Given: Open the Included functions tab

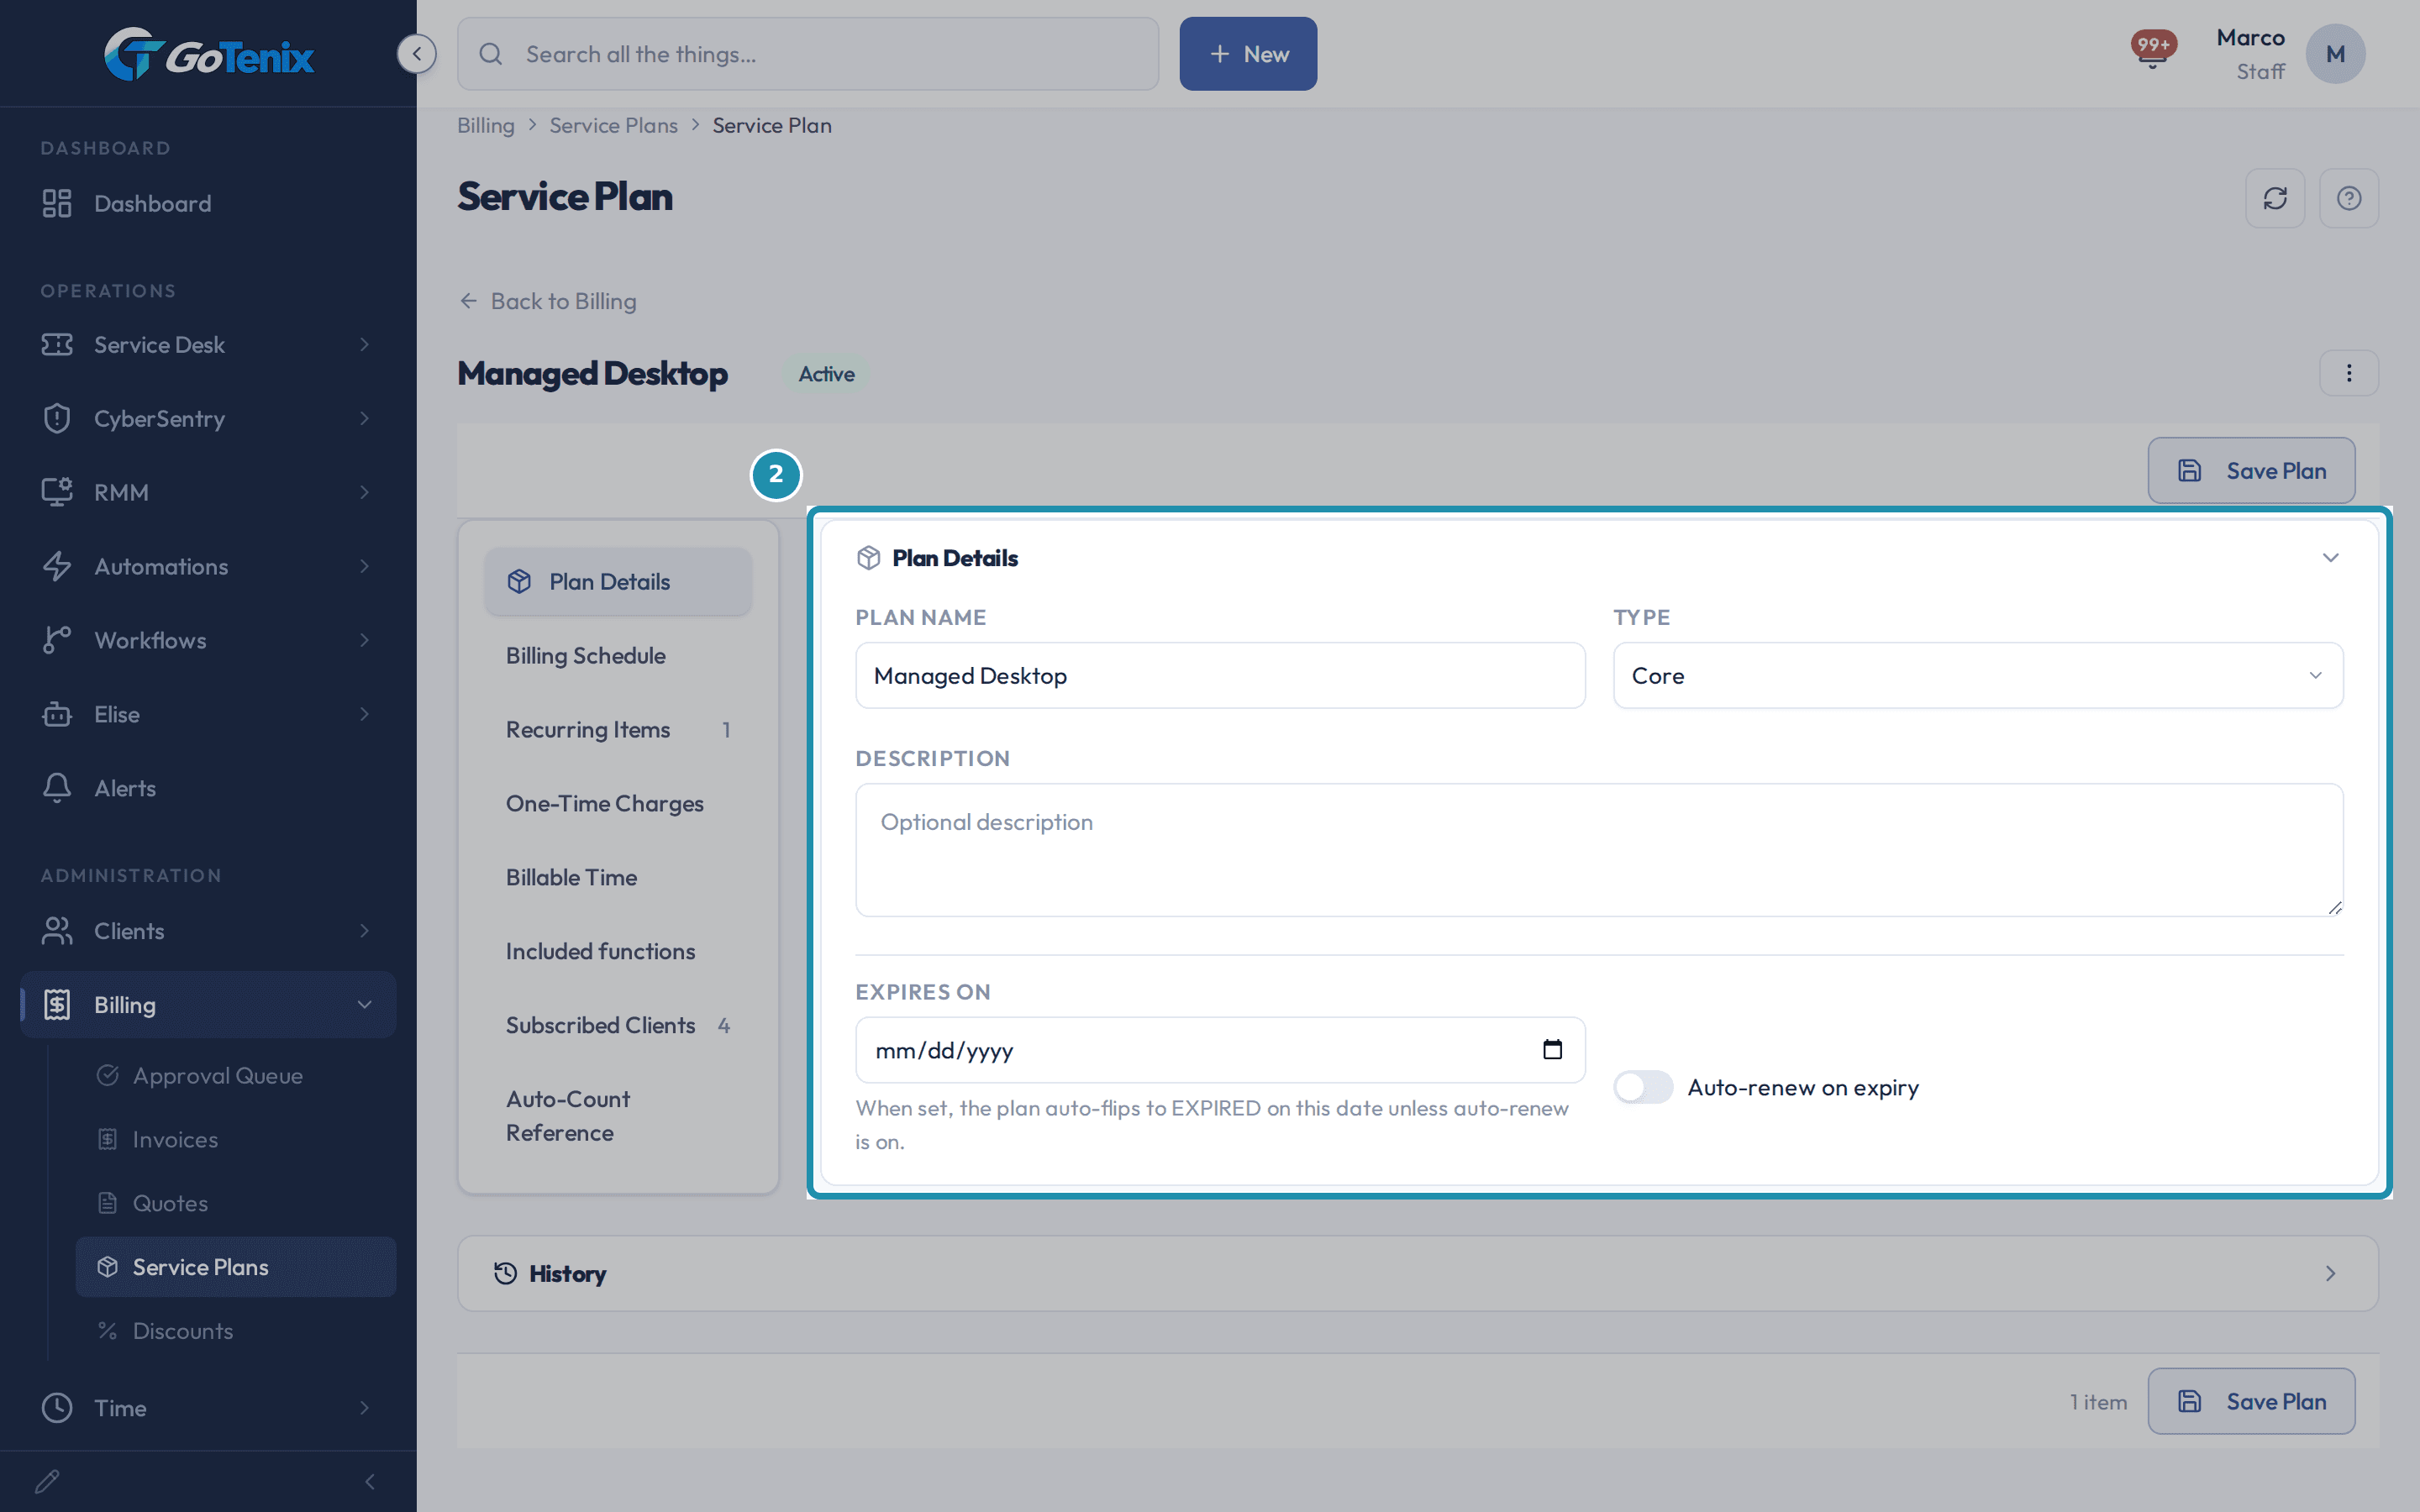Looking at the screenshot, I should coord(618,951).
